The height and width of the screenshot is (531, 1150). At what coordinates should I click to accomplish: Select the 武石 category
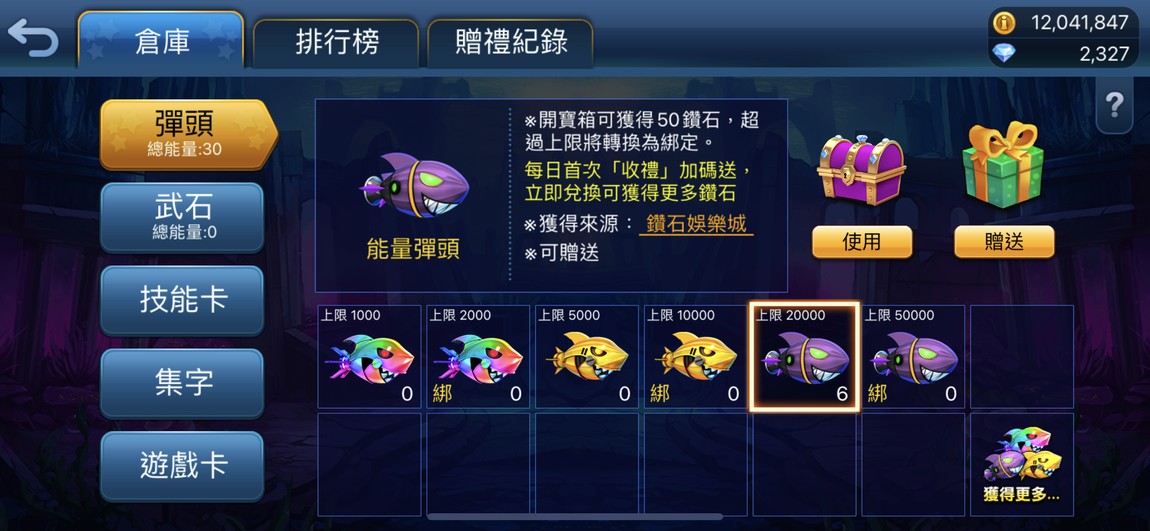point(182,218)
